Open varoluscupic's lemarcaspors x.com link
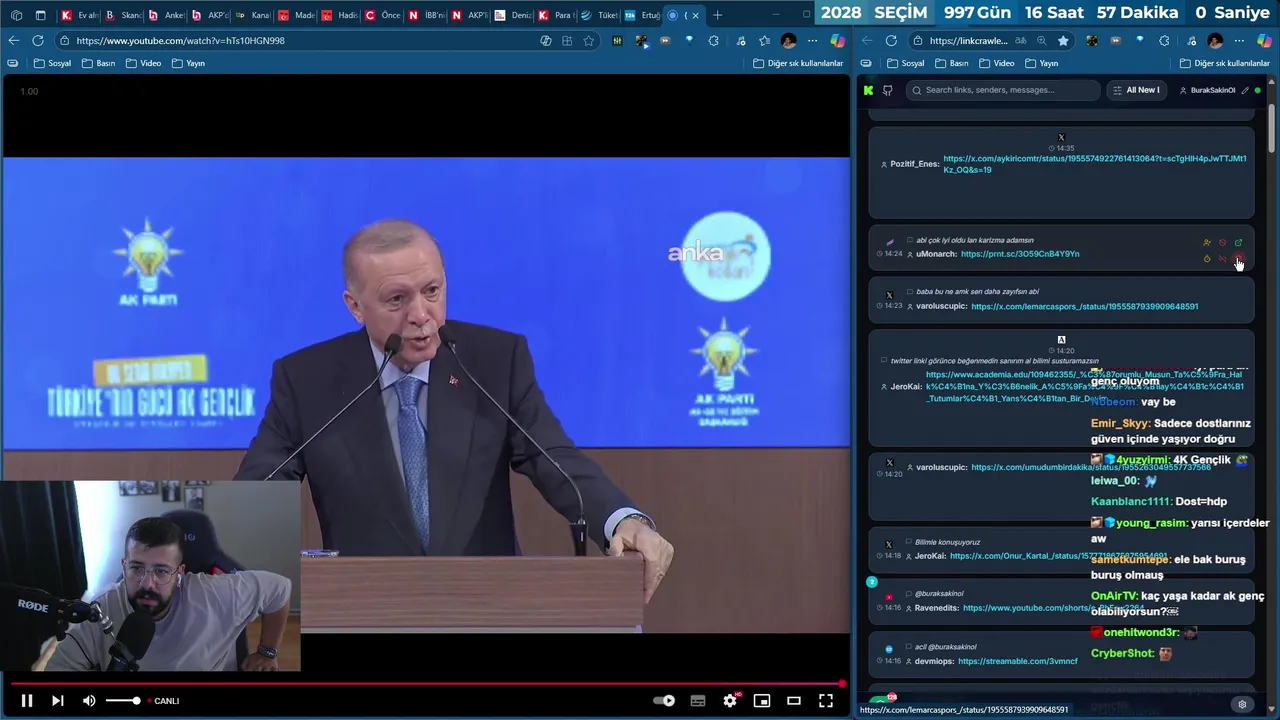Screen dimensions: 1280x720 tap(1084, 307)
